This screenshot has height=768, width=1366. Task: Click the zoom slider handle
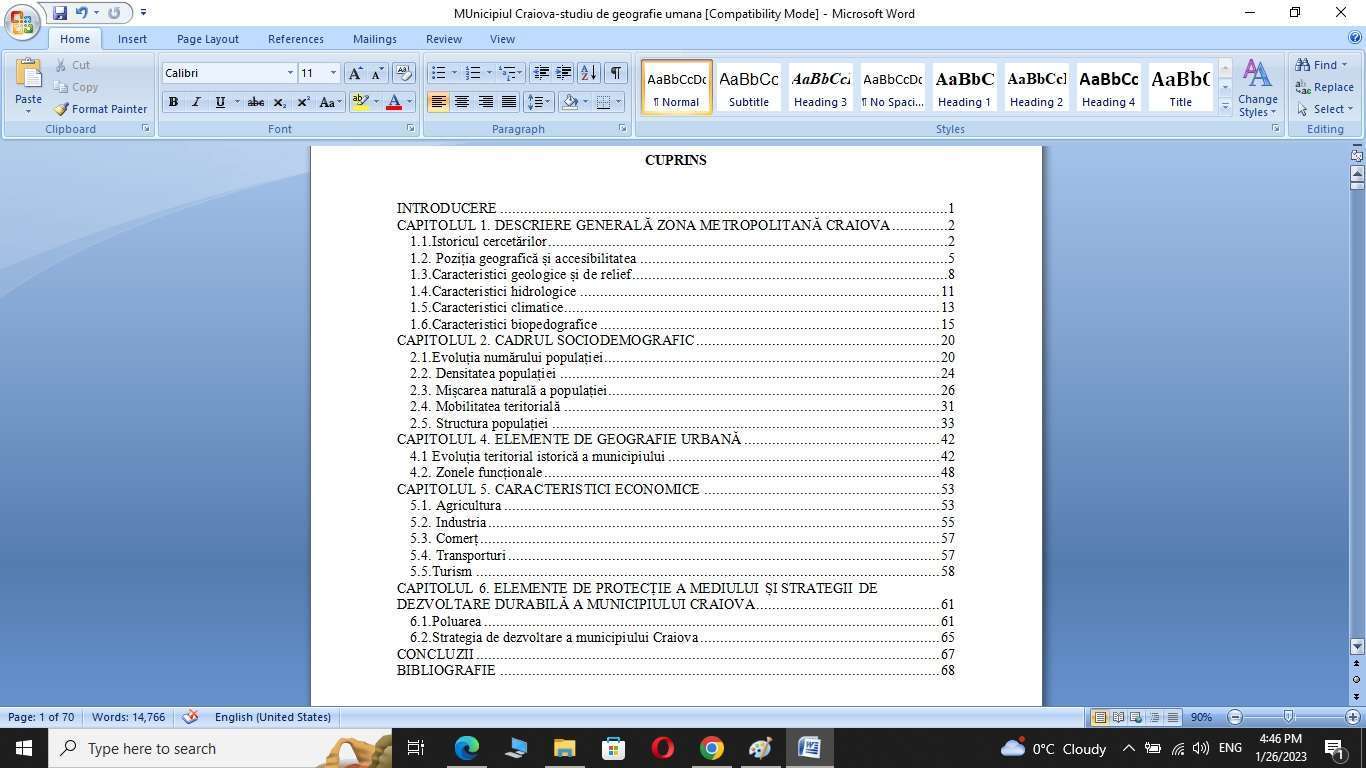(x=1288, y=717)
